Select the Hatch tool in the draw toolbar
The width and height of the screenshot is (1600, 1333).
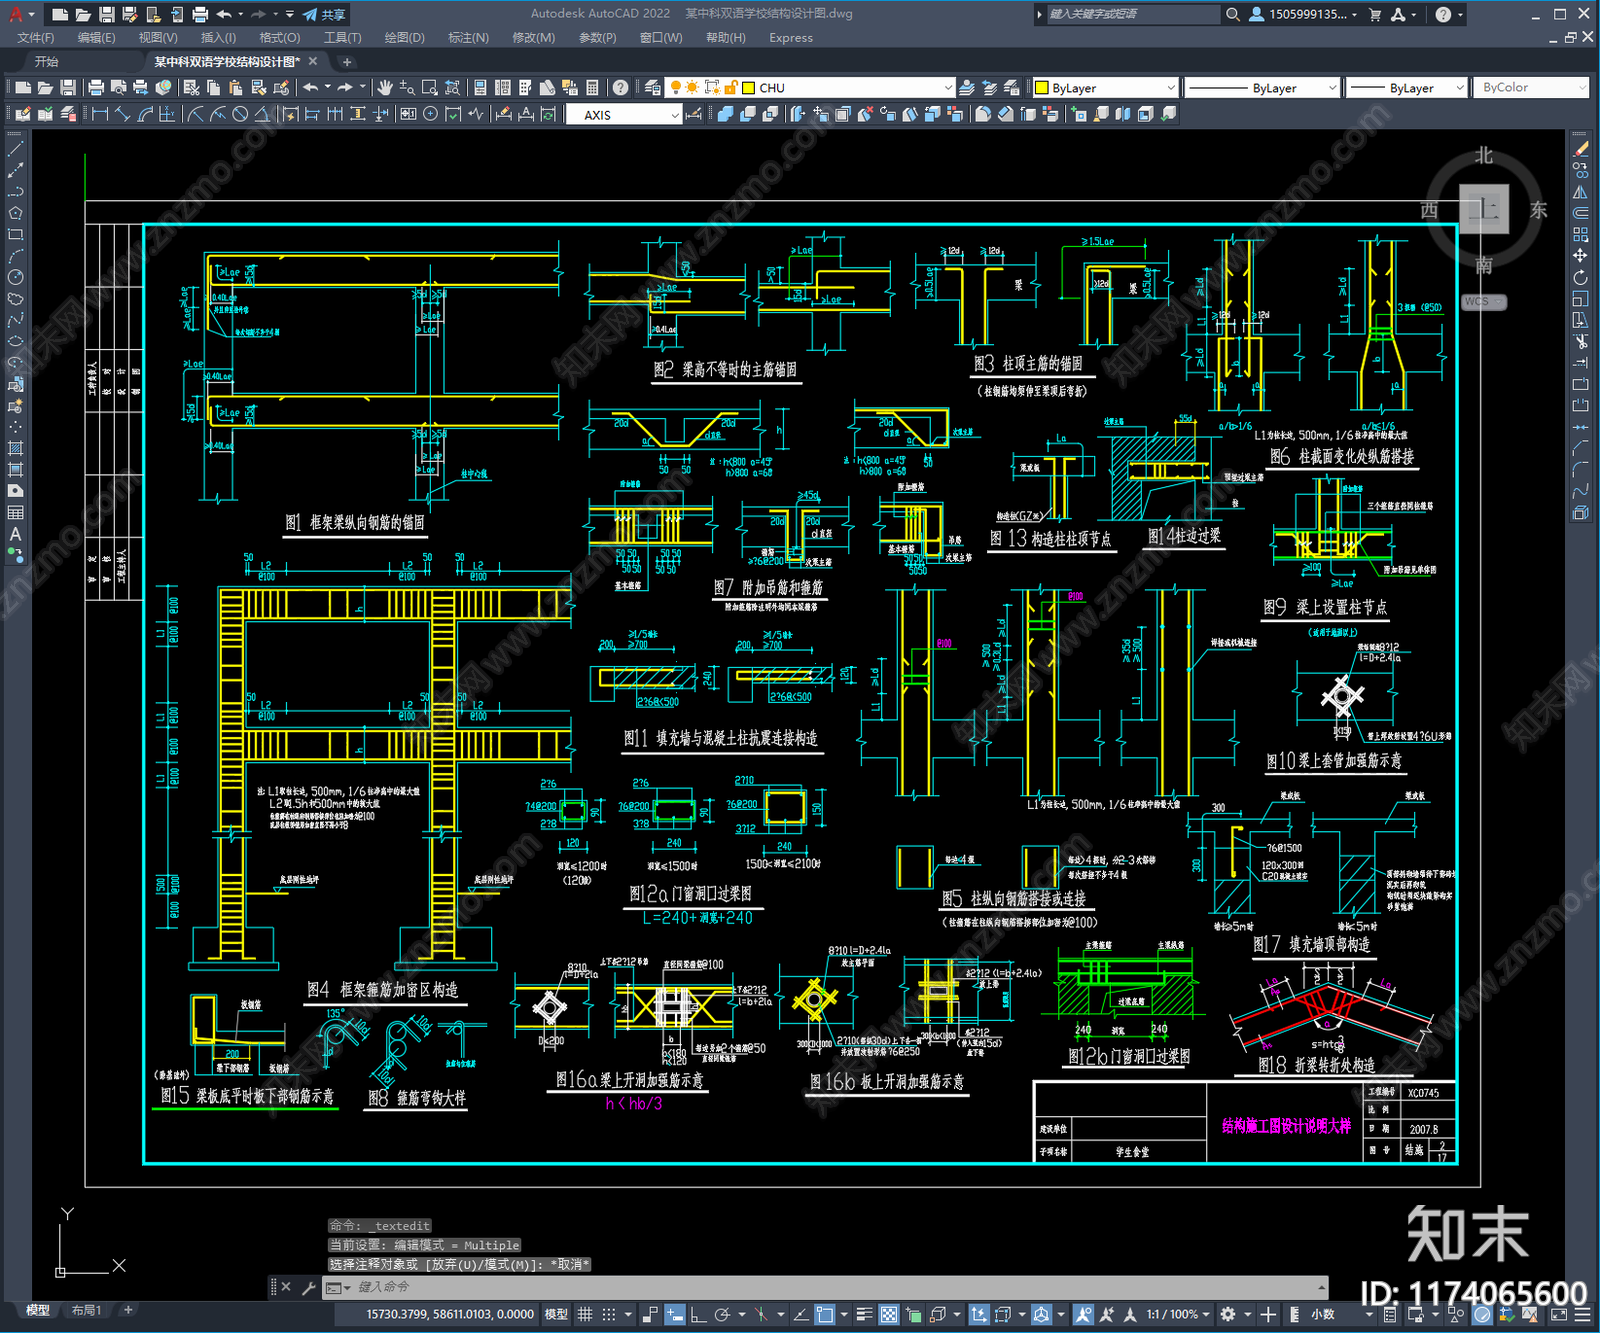(16, 448)
